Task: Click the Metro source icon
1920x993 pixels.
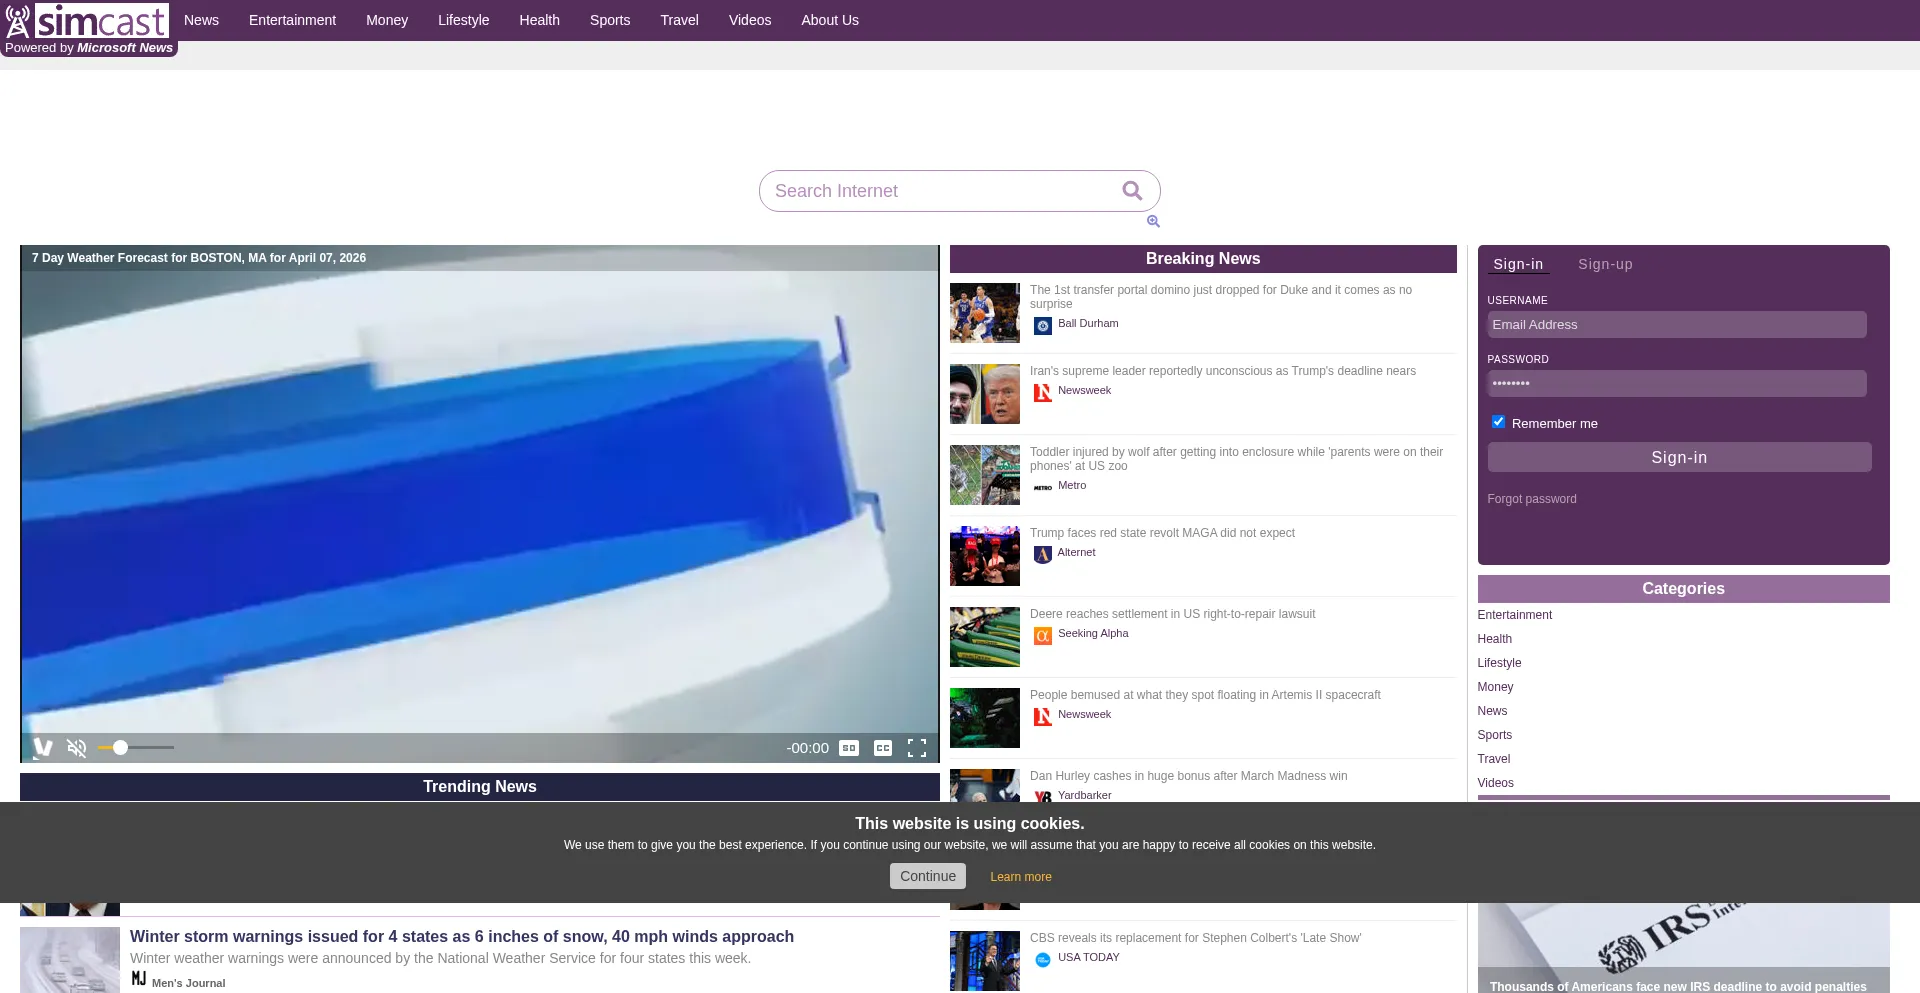Action: click(1042, 487)
